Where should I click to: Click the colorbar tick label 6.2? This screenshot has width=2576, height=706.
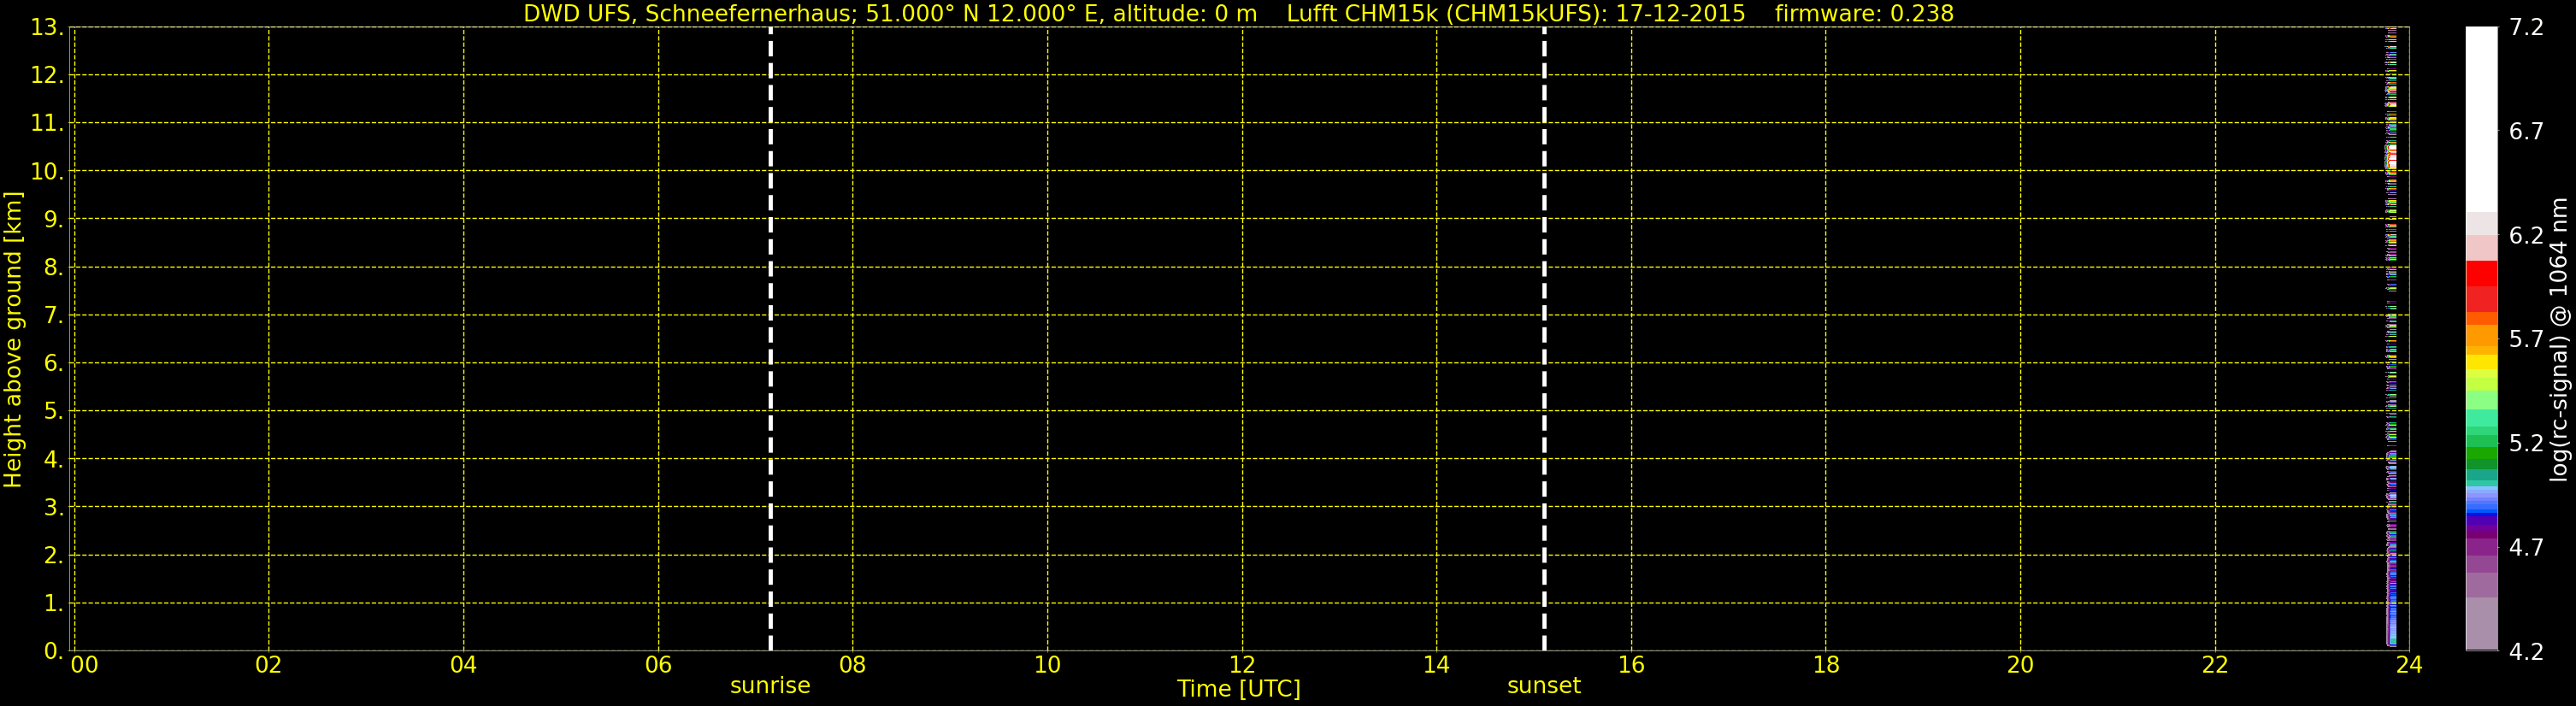pos(2526,235)
